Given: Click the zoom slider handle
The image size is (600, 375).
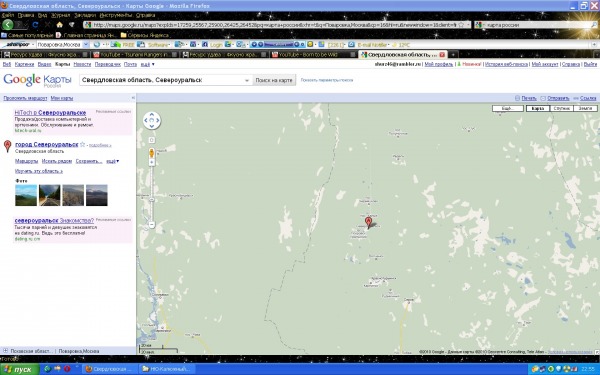Looking at the screenshot, I should click(x=152, y=200).
